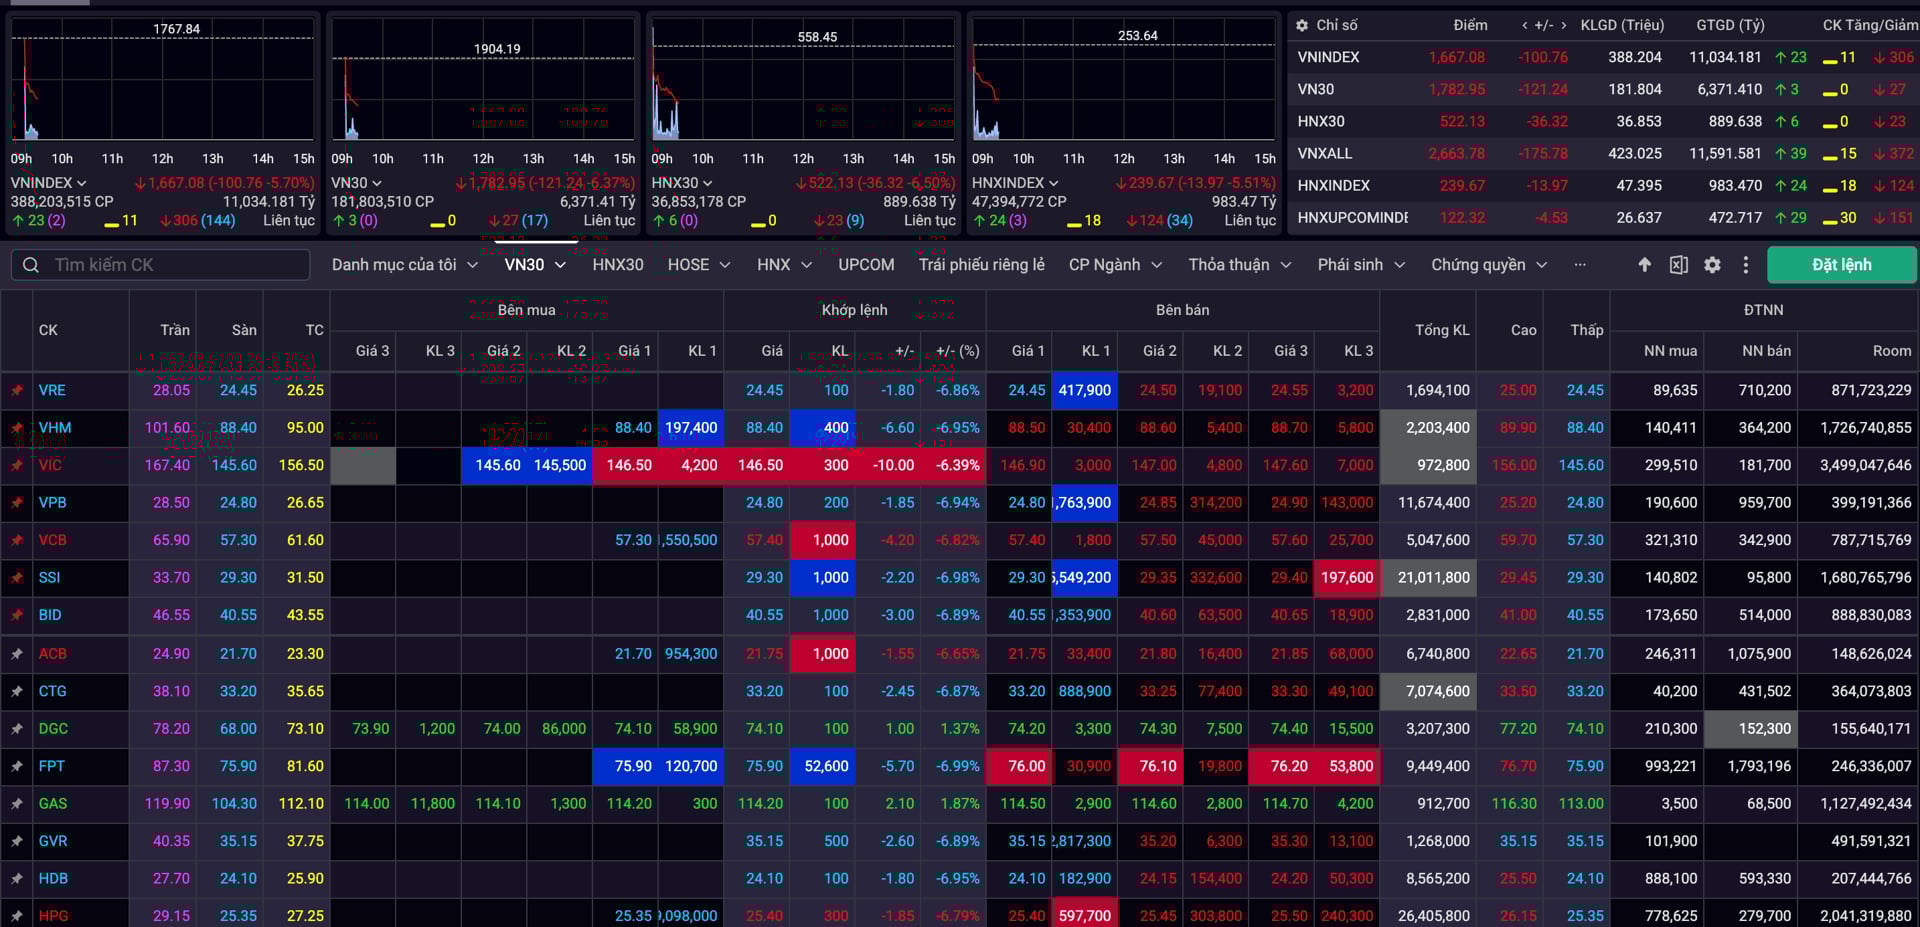Viewport: 1920px width, 927px height.
Task: Toggle the pin on the GAS row
Action: pos(17,804)
